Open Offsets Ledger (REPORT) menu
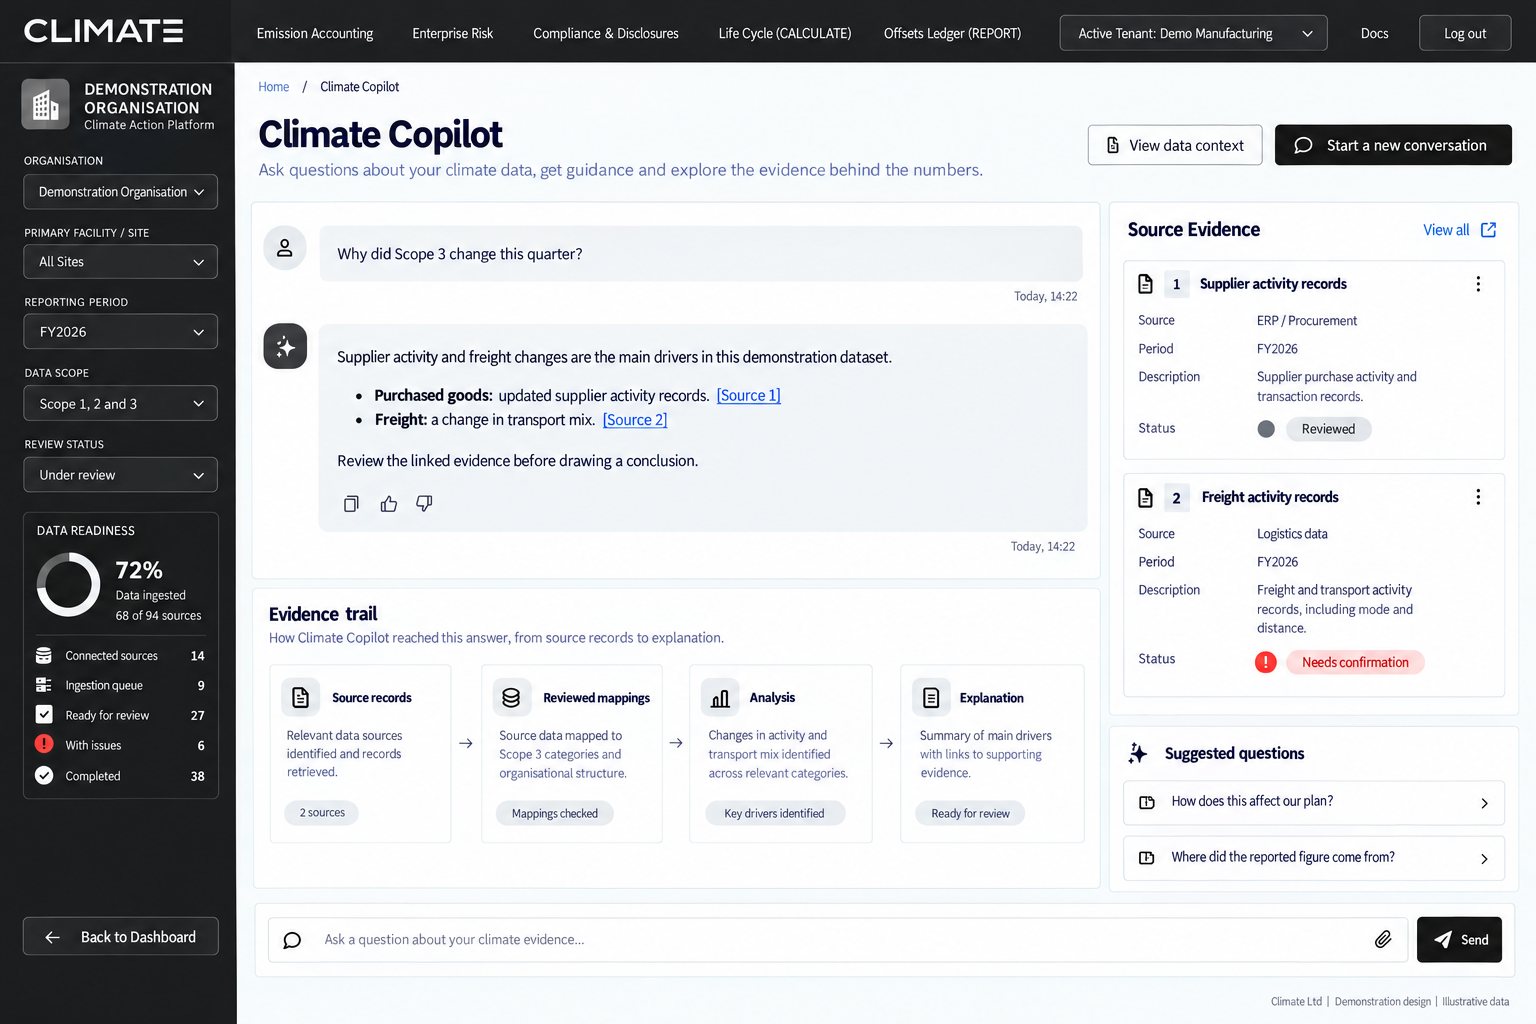This screenshot has width=1536, height=1024. coord(953,33)
